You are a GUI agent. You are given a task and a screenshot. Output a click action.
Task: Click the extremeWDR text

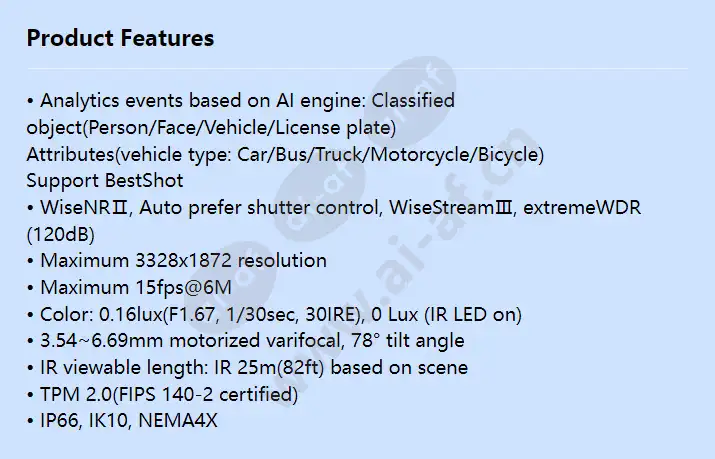582,208
